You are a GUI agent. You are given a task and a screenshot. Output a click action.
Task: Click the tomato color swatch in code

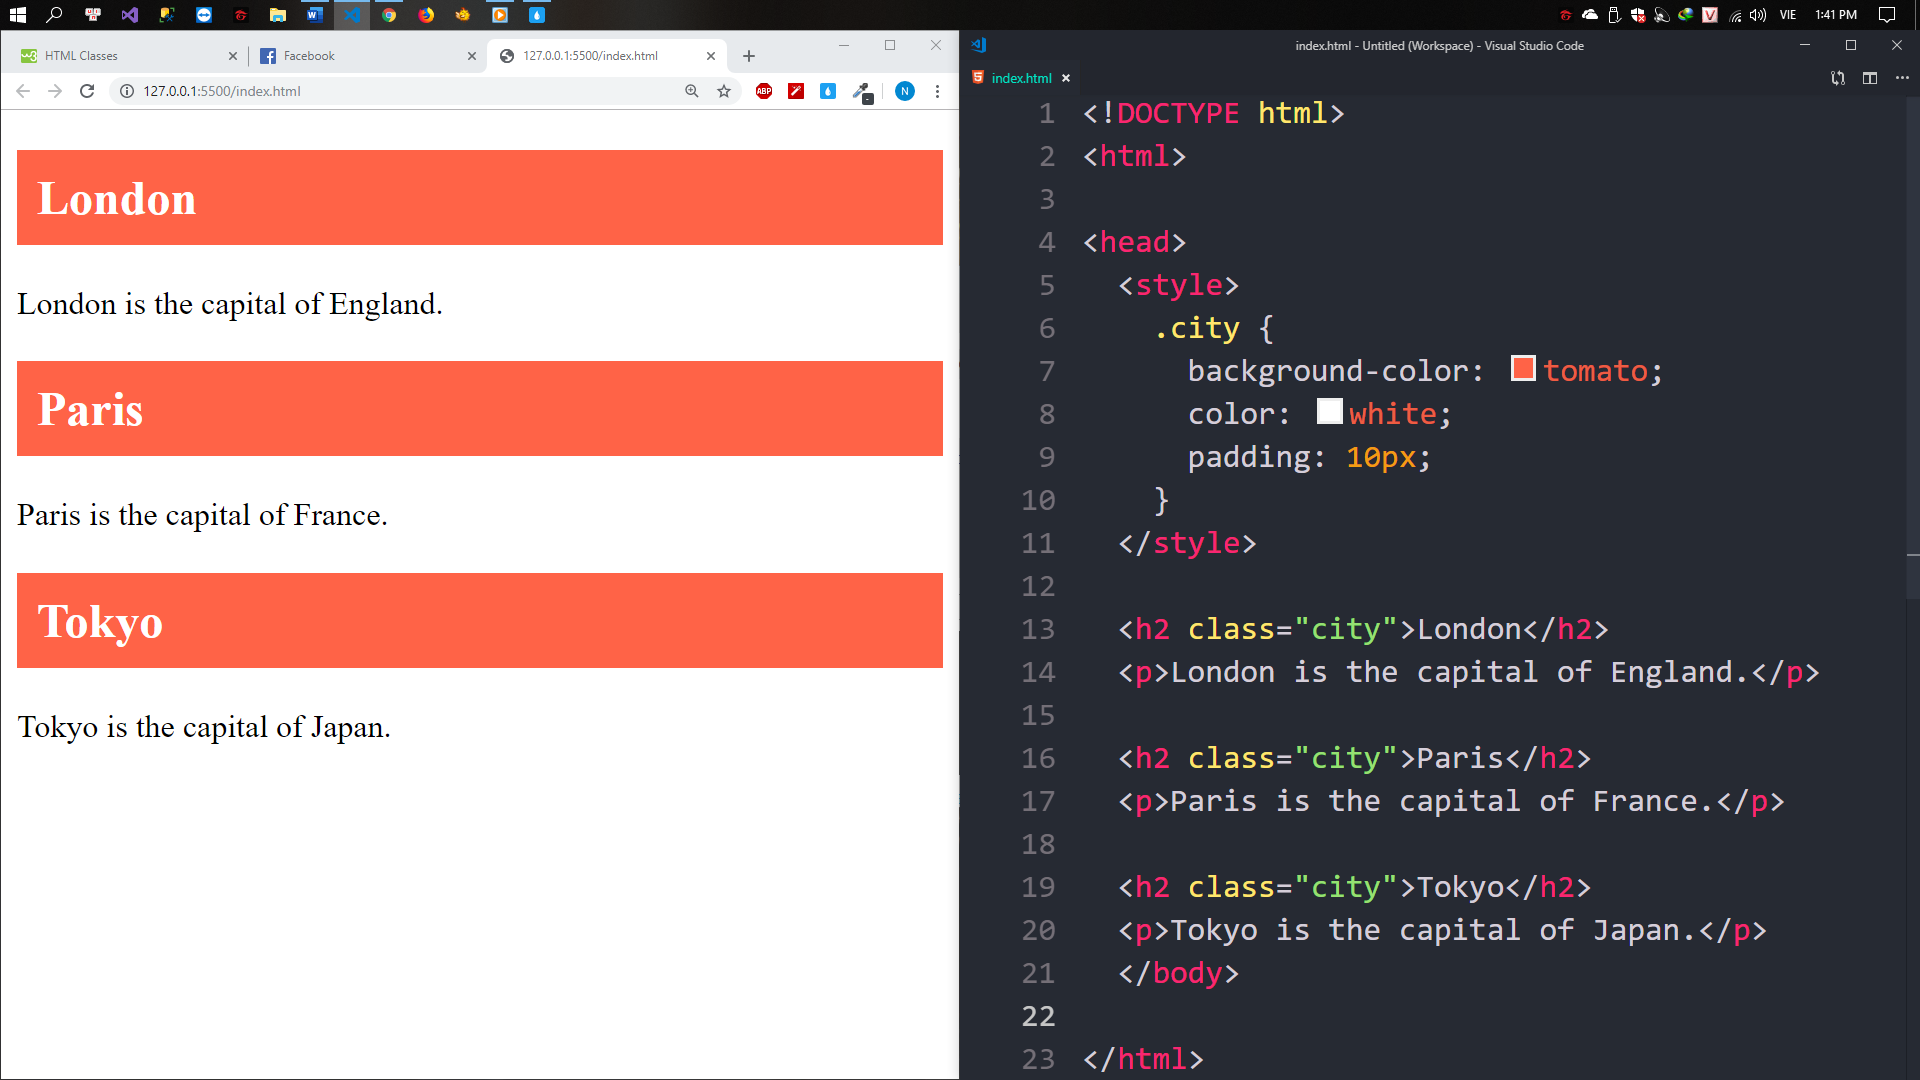[1522, 368]
